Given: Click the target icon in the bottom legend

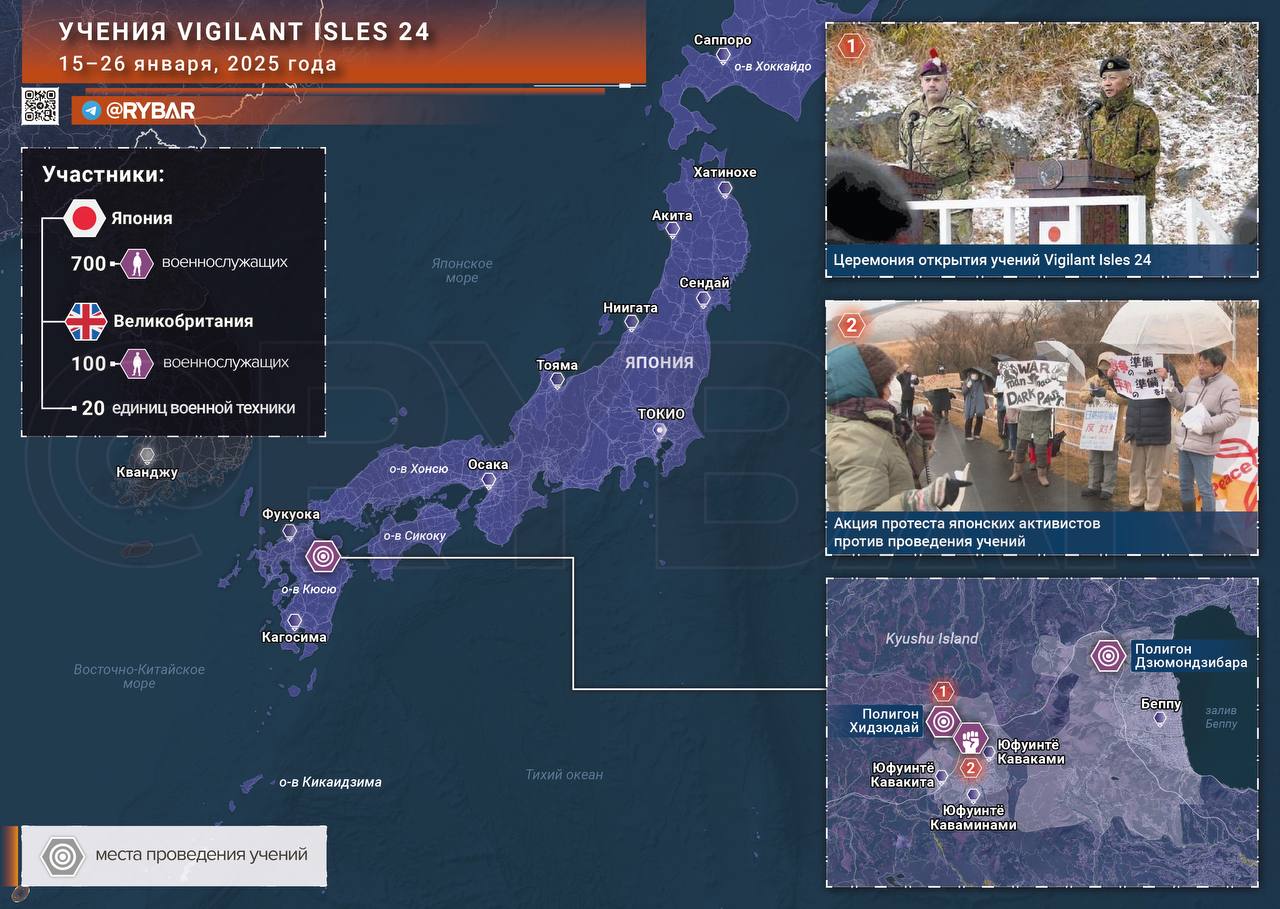Looking at the screenshot, I should [62, 856].
